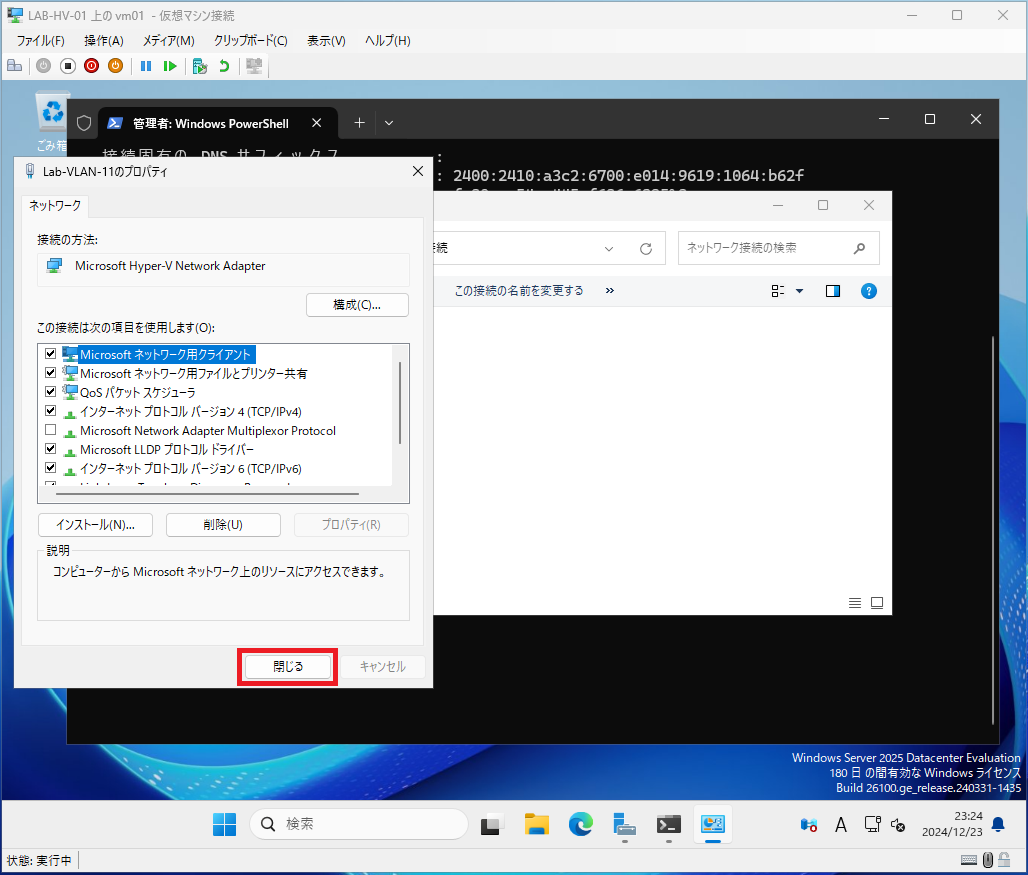Click the Revert green arrow icon

coord(224,66)
